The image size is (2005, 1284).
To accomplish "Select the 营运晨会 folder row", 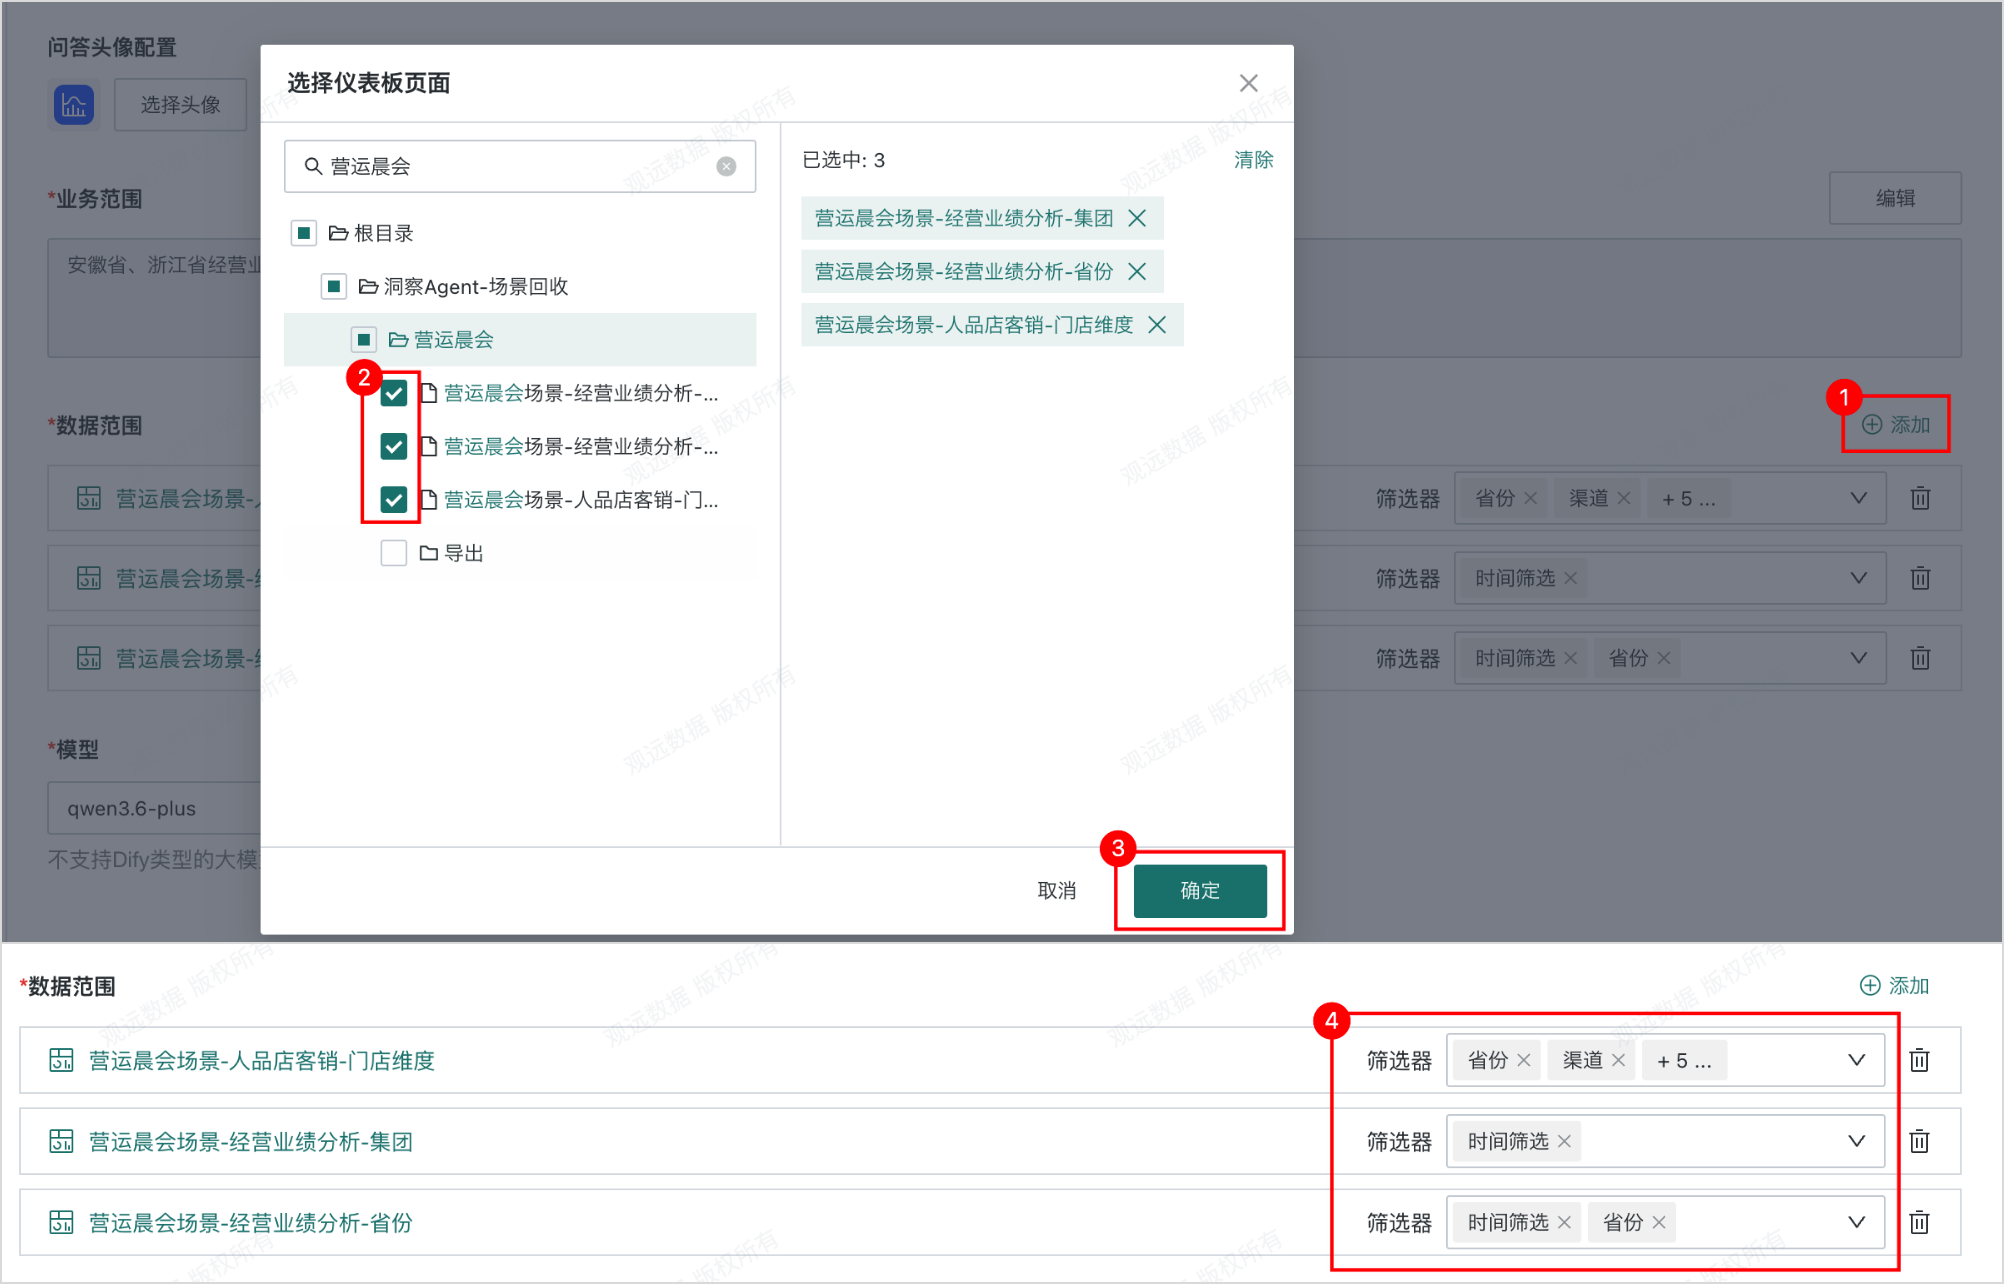I will coord(519,340).
